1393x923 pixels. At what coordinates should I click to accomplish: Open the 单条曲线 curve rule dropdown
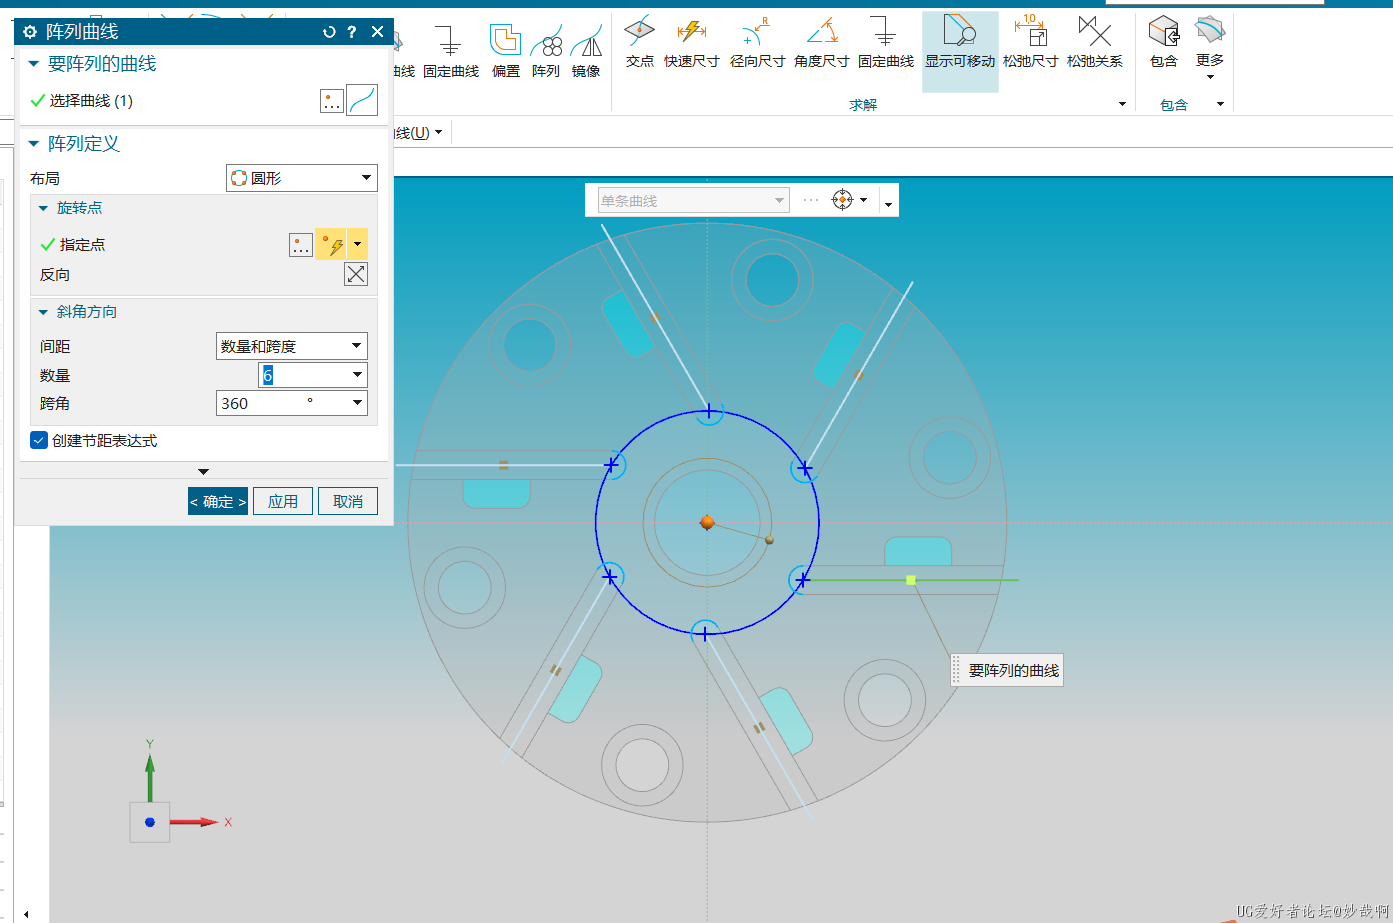[692, 200]
